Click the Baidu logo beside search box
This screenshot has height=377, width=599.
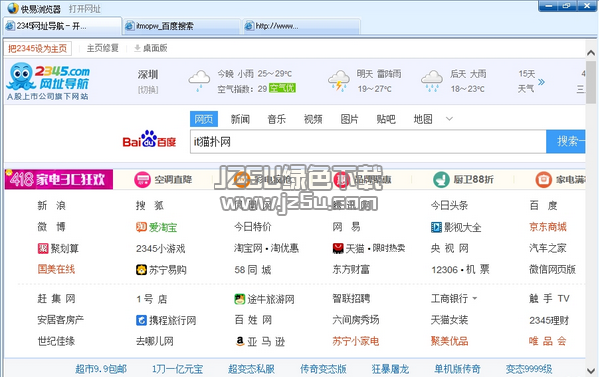[x=149, y=139]
